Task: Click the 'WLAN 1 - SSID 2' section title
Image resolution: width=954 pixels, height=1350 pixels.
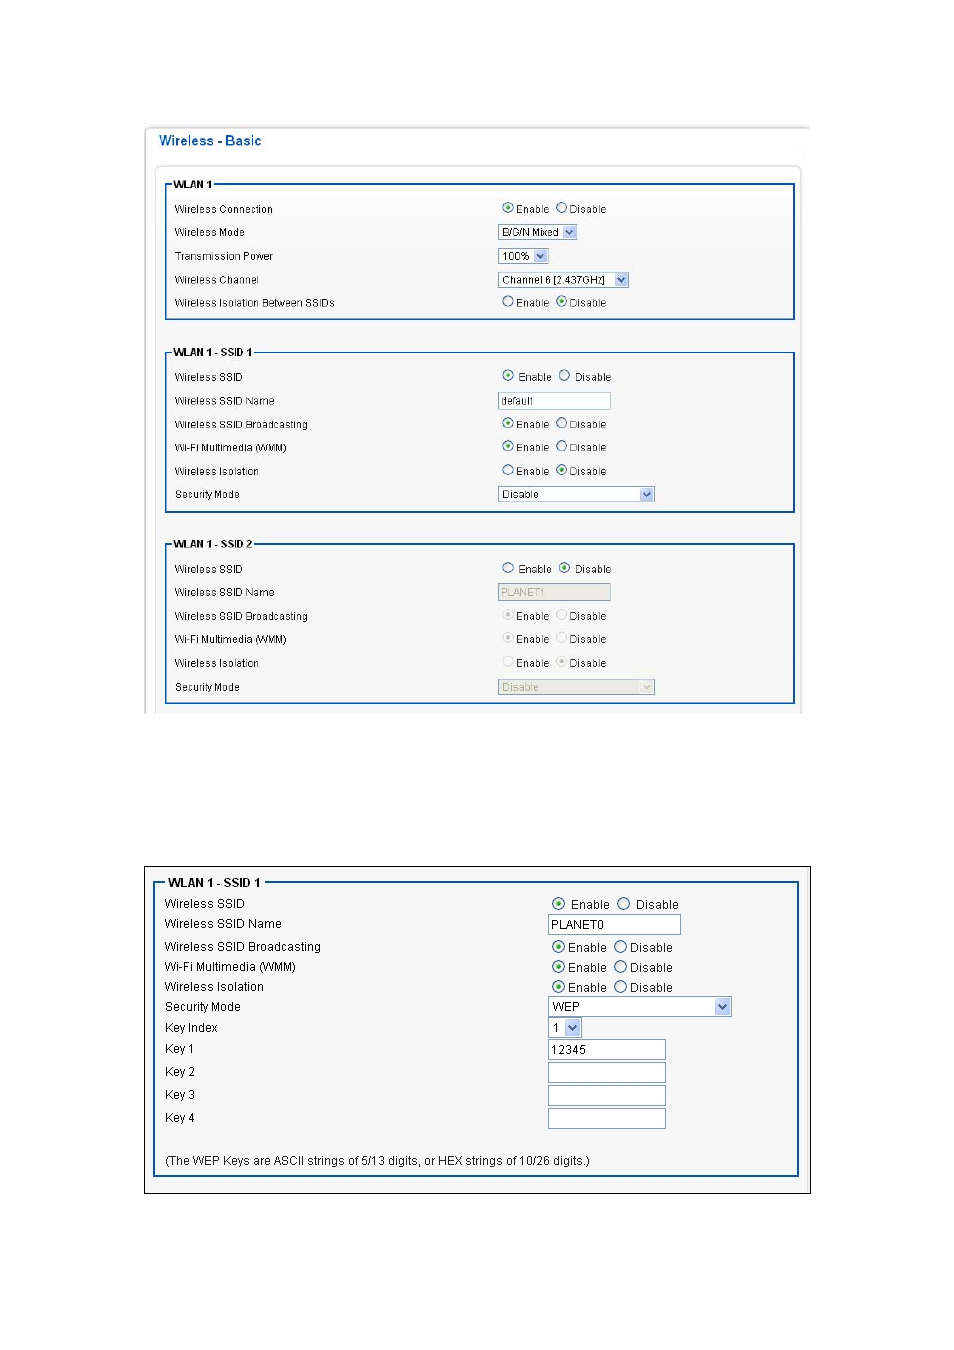Action: pos(213,544)
